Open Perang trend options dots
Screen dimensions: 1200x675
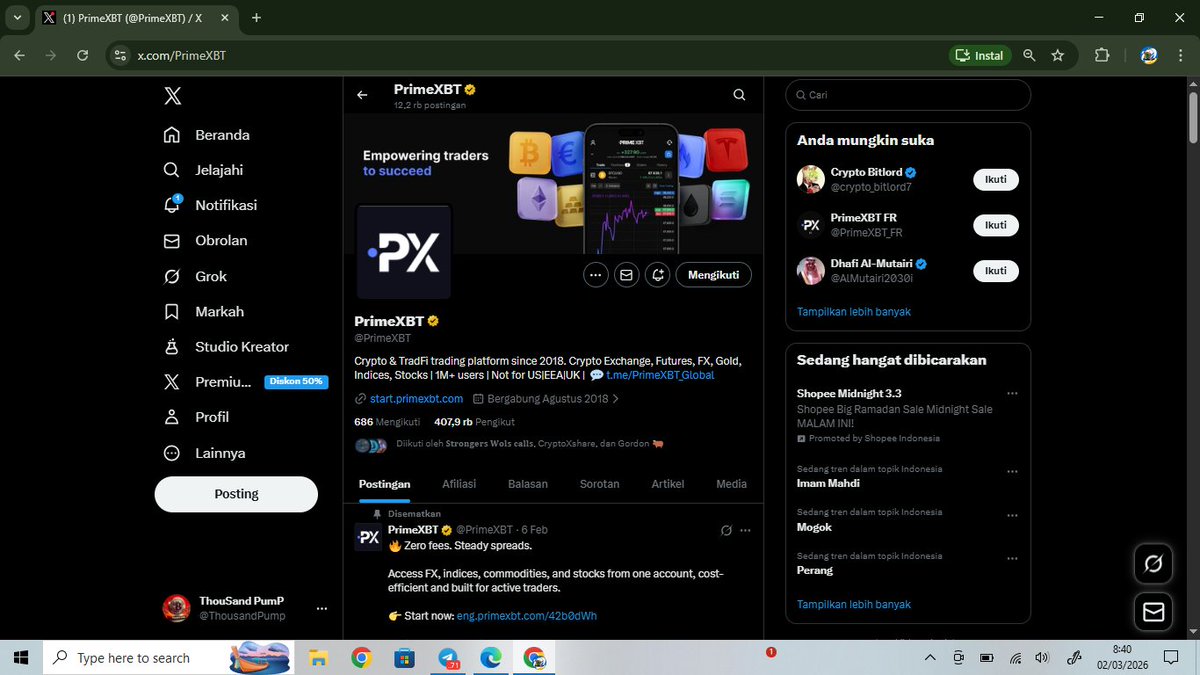pyautogui.click(x=1013, y=558)
